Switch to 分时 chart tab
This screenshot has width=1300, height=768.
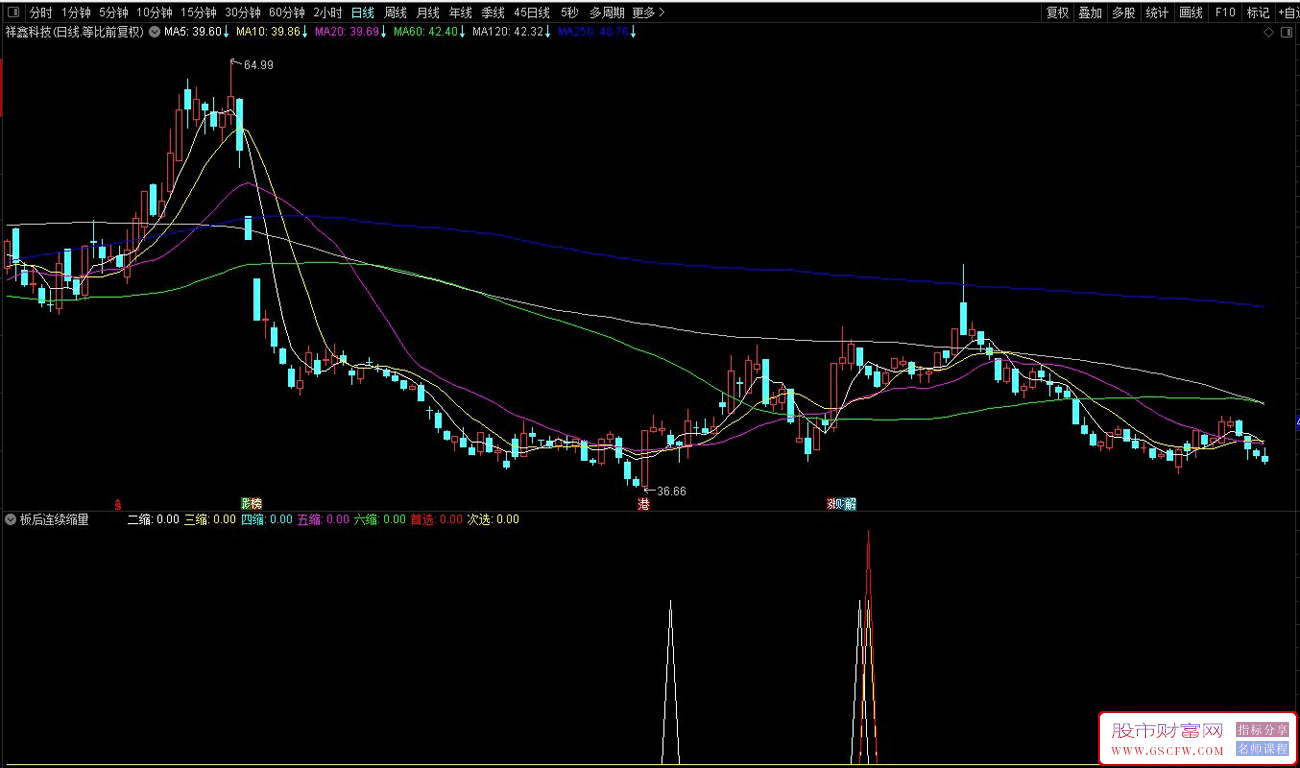pos(41,13)
